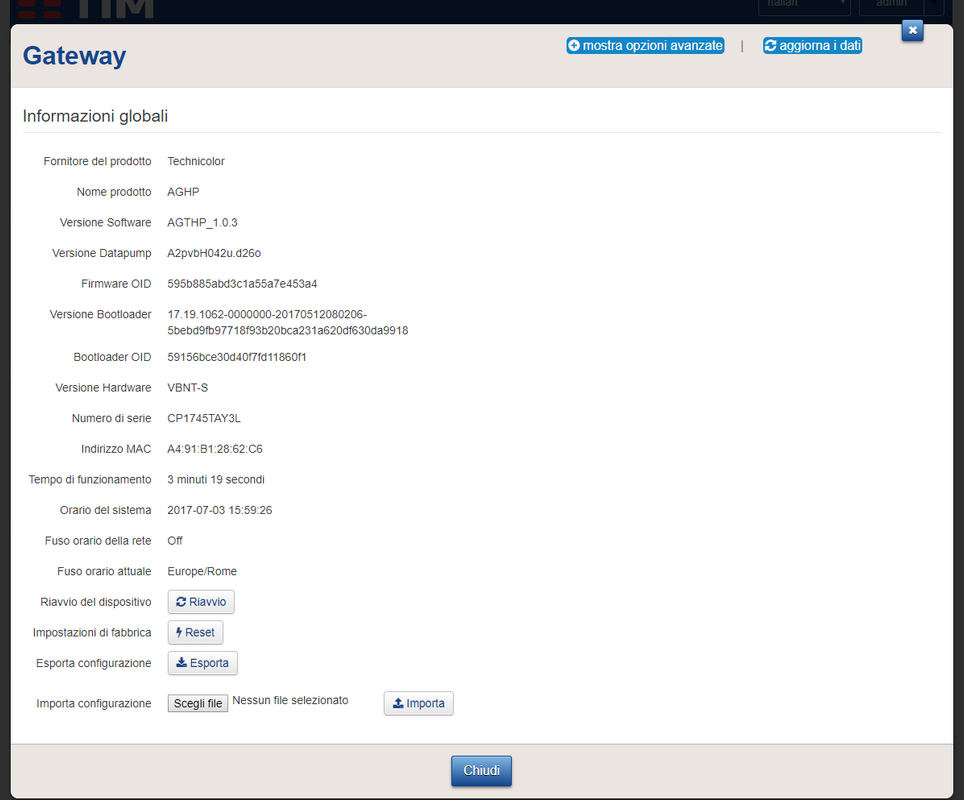964x800 pixels.
Task: Select Firmware OID '595b885abd3c1a55a7e453a4'
Action: point(242,284)
